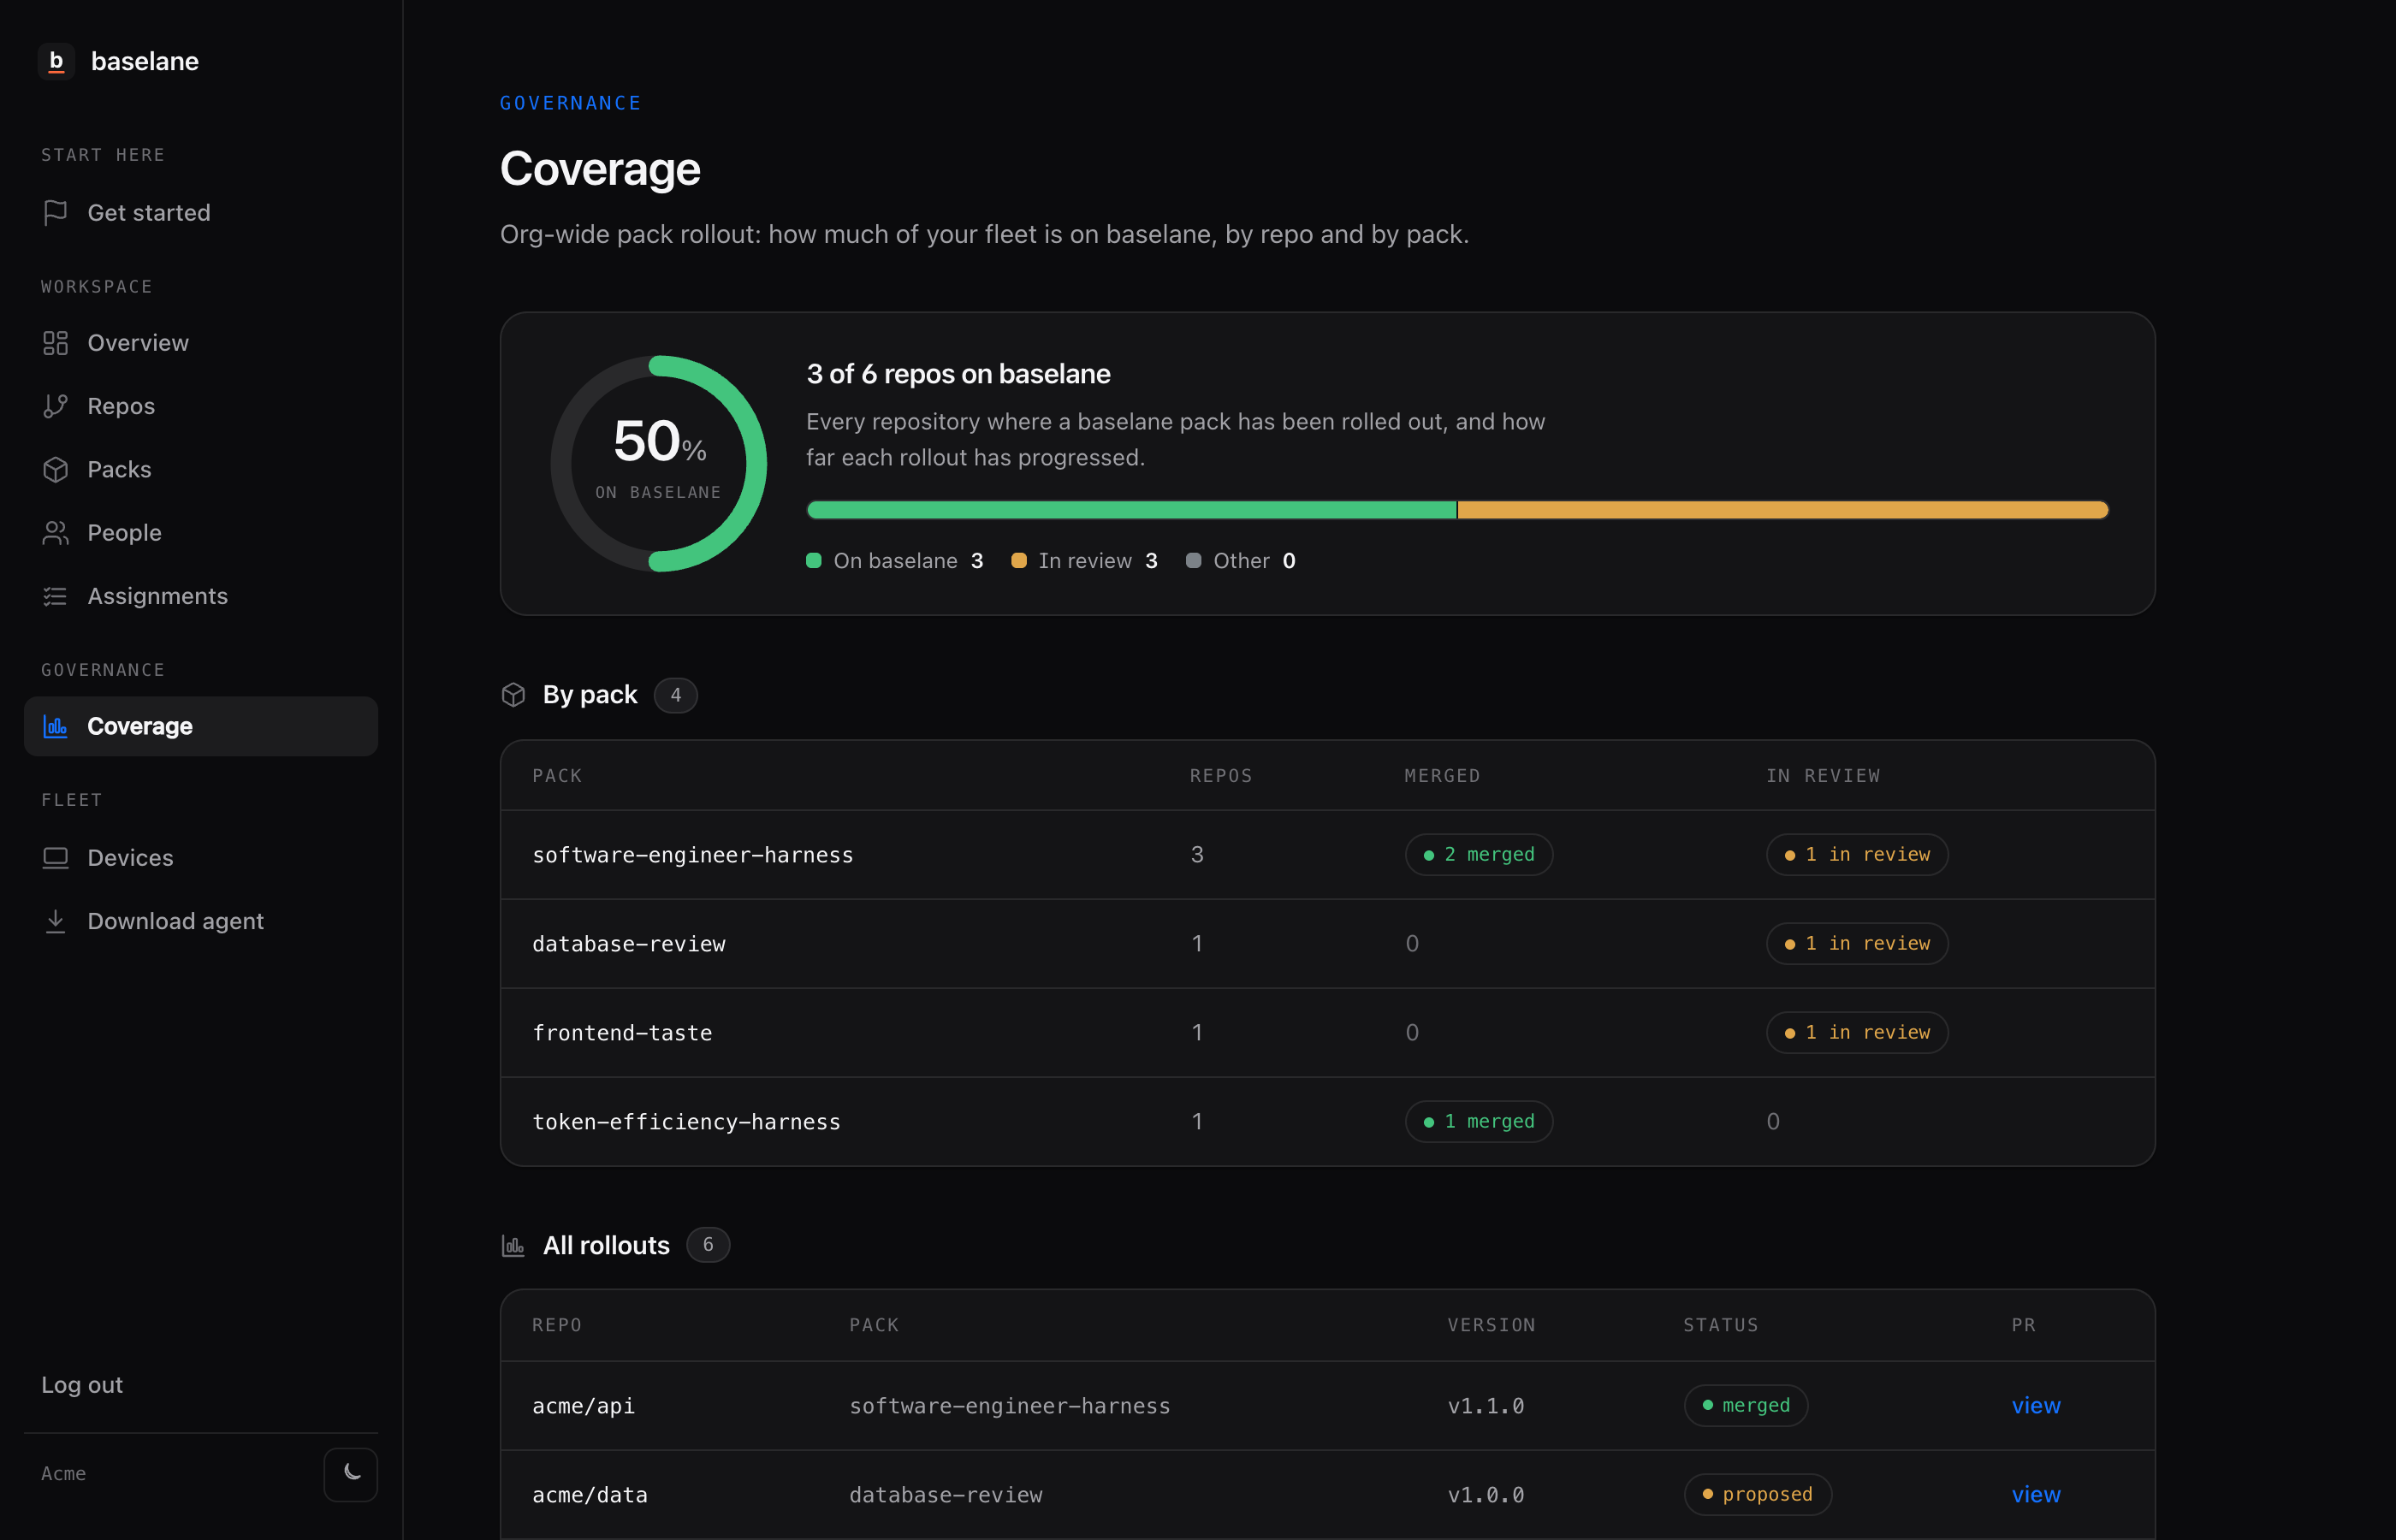Click the By pack count badge 4

[676, 695]
